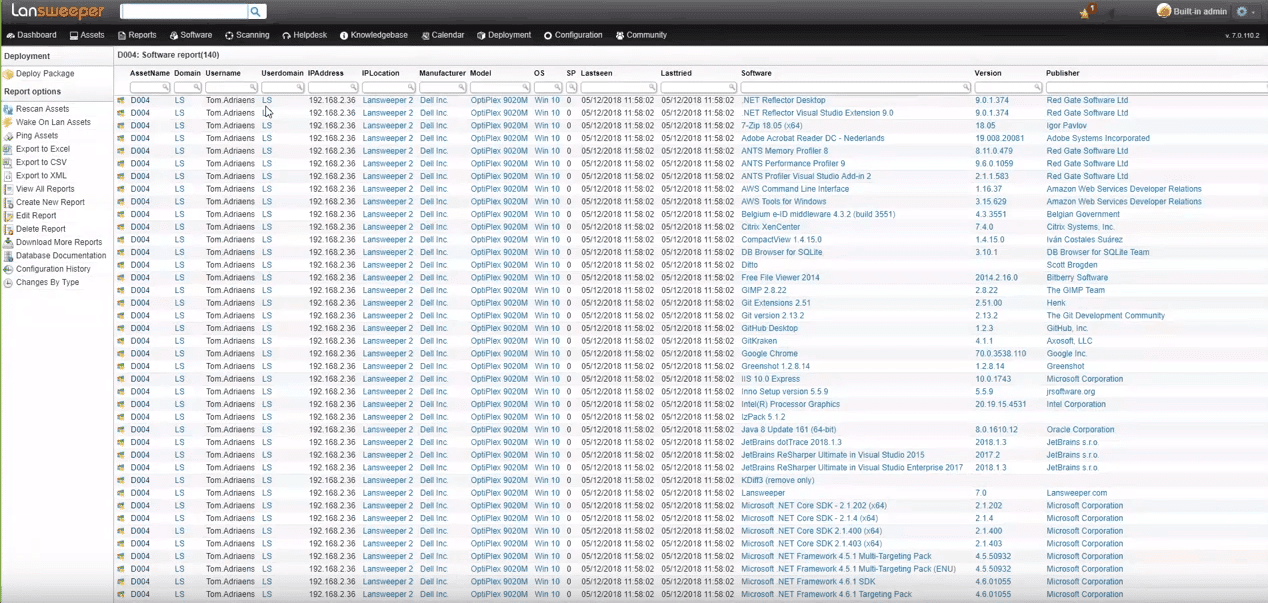Sort by the Software column header
This screenshot has height=603, width=1268.
tap(756, 73)
